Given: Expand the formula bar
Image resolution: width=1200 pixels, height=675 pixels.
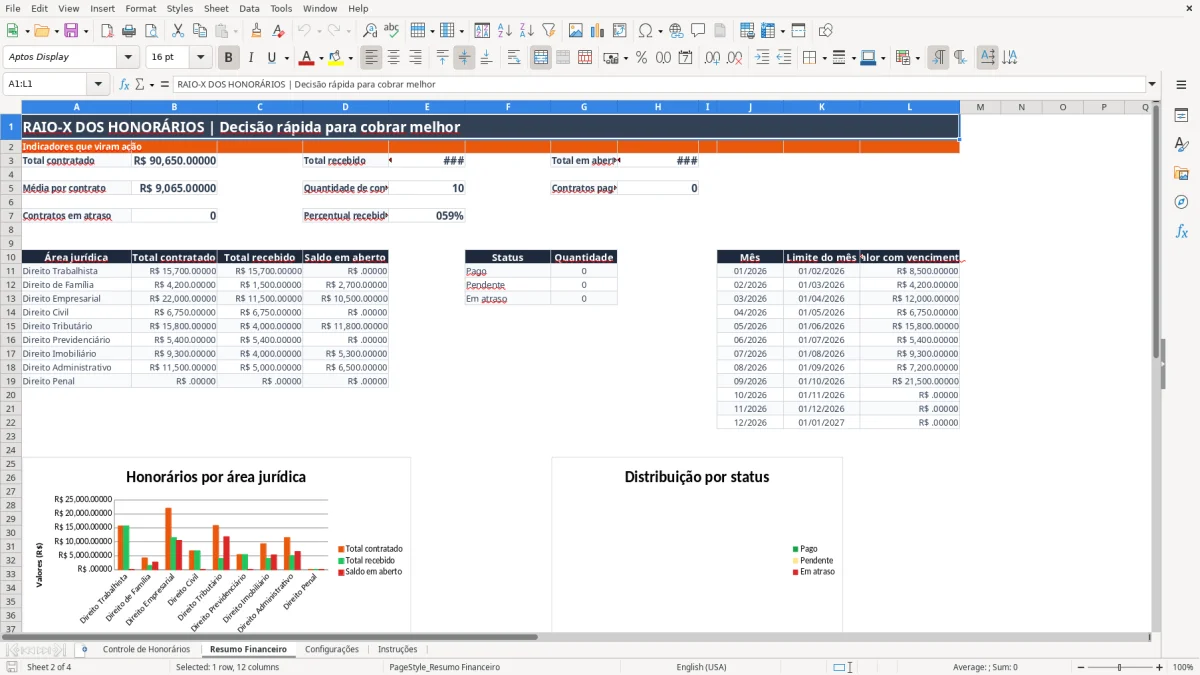Looking at the screenshot, I should (x=1152, y=84).
